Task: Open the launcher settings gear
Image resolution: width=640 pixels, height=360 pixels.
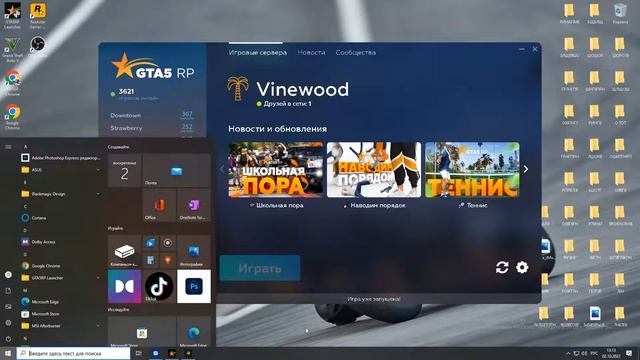Action: point(522,267)
